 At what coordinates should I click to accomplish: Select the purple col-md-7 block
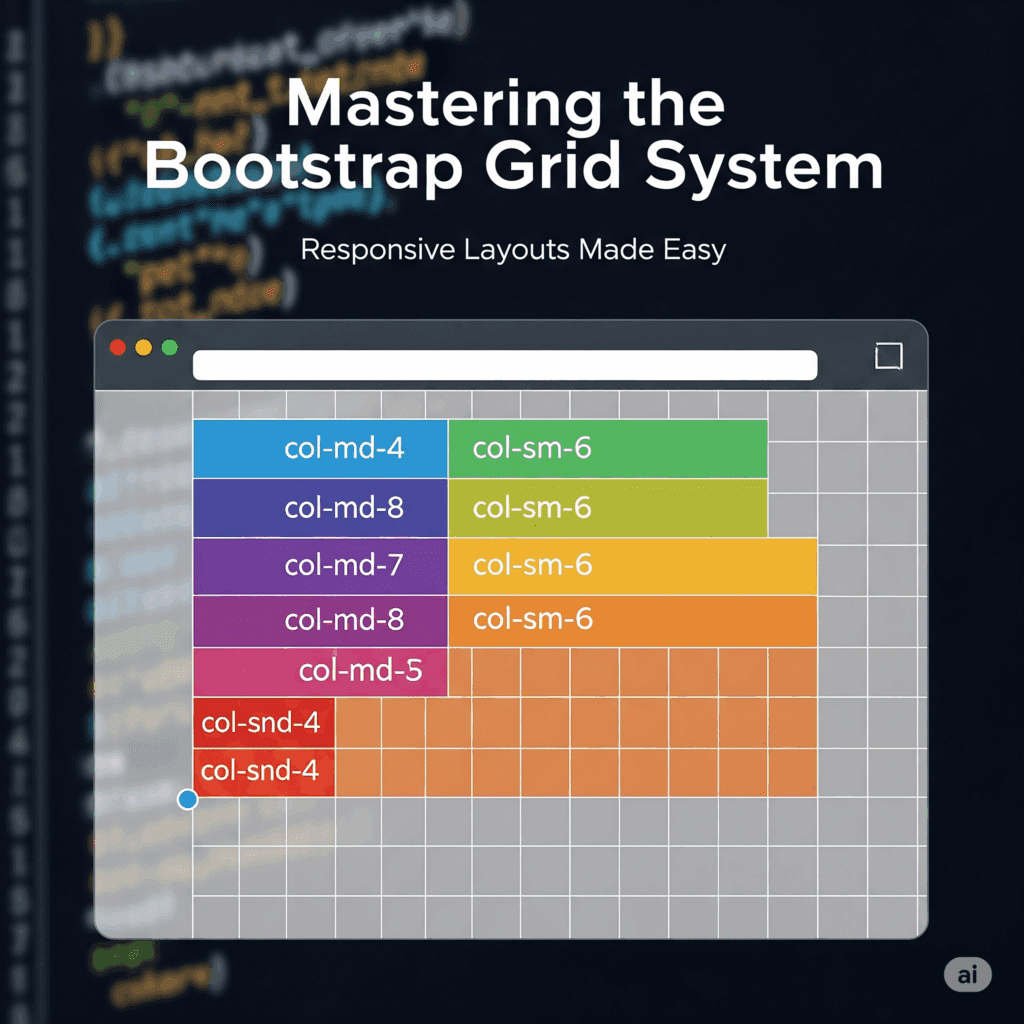pyautogui.click(x=320, y=566)
